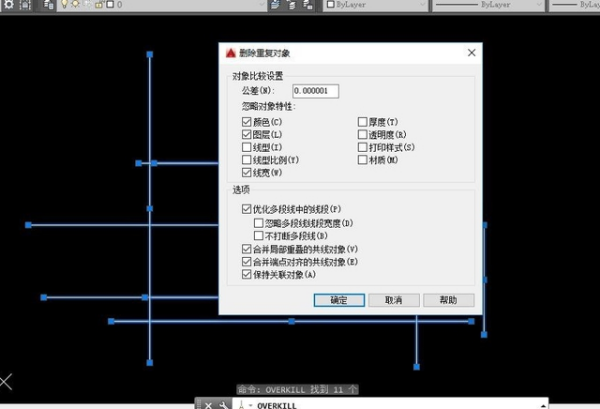The height and width of the screenshot is (409, 600).
Task: Close the command line with its X icon
Action: (x=208, y=405)
